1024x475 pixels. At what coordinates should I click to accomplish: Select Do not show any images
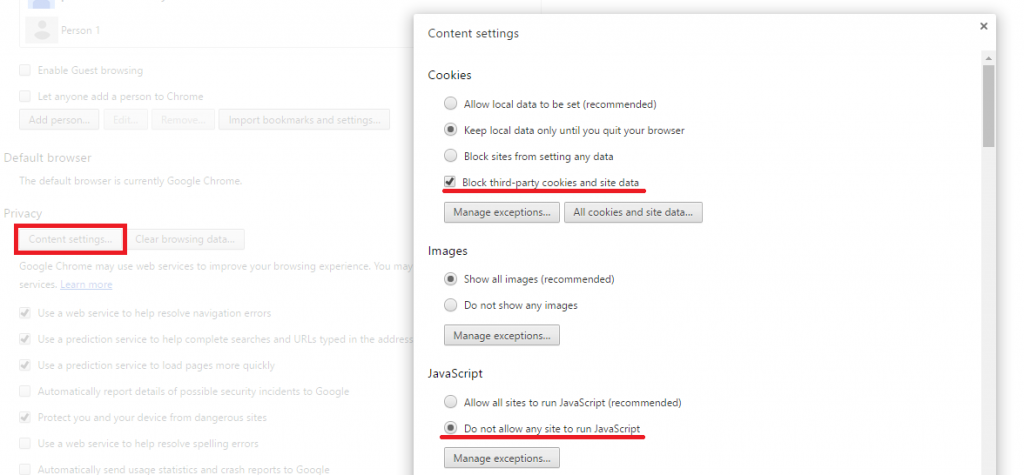[451, 305]
